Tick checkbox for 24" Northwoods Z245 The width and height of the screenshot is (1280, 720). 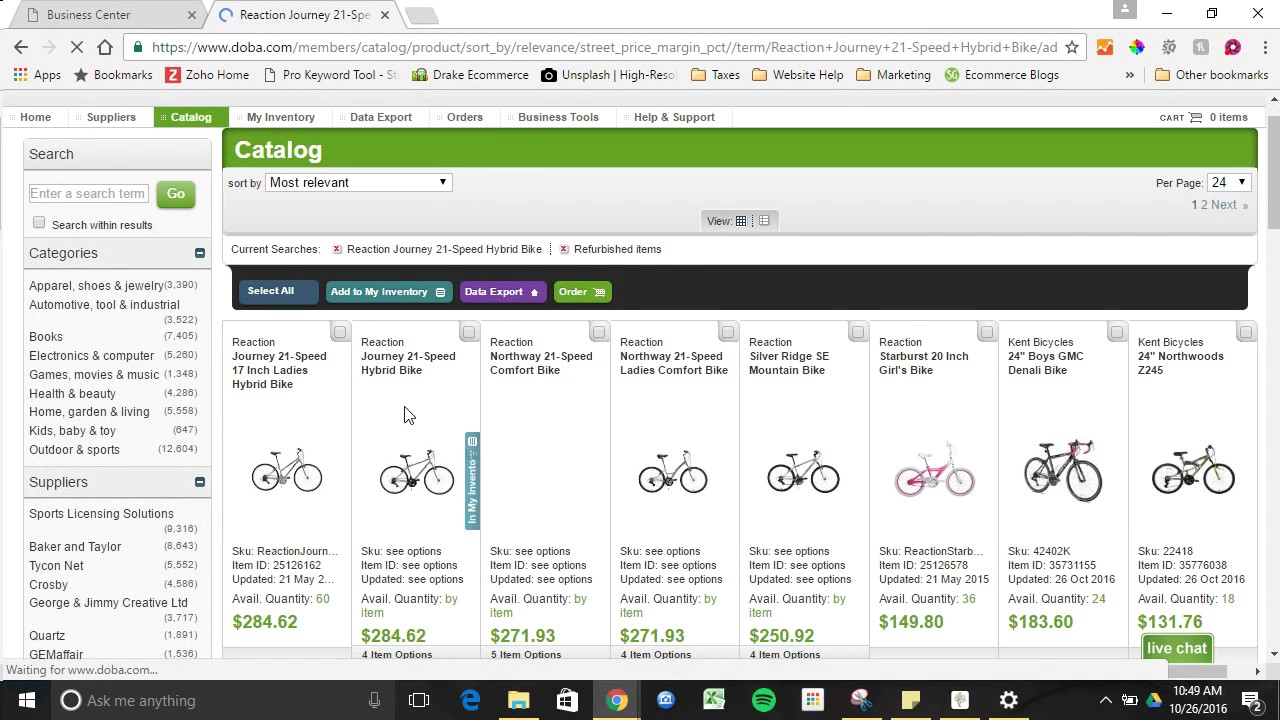click(1246, 332)
